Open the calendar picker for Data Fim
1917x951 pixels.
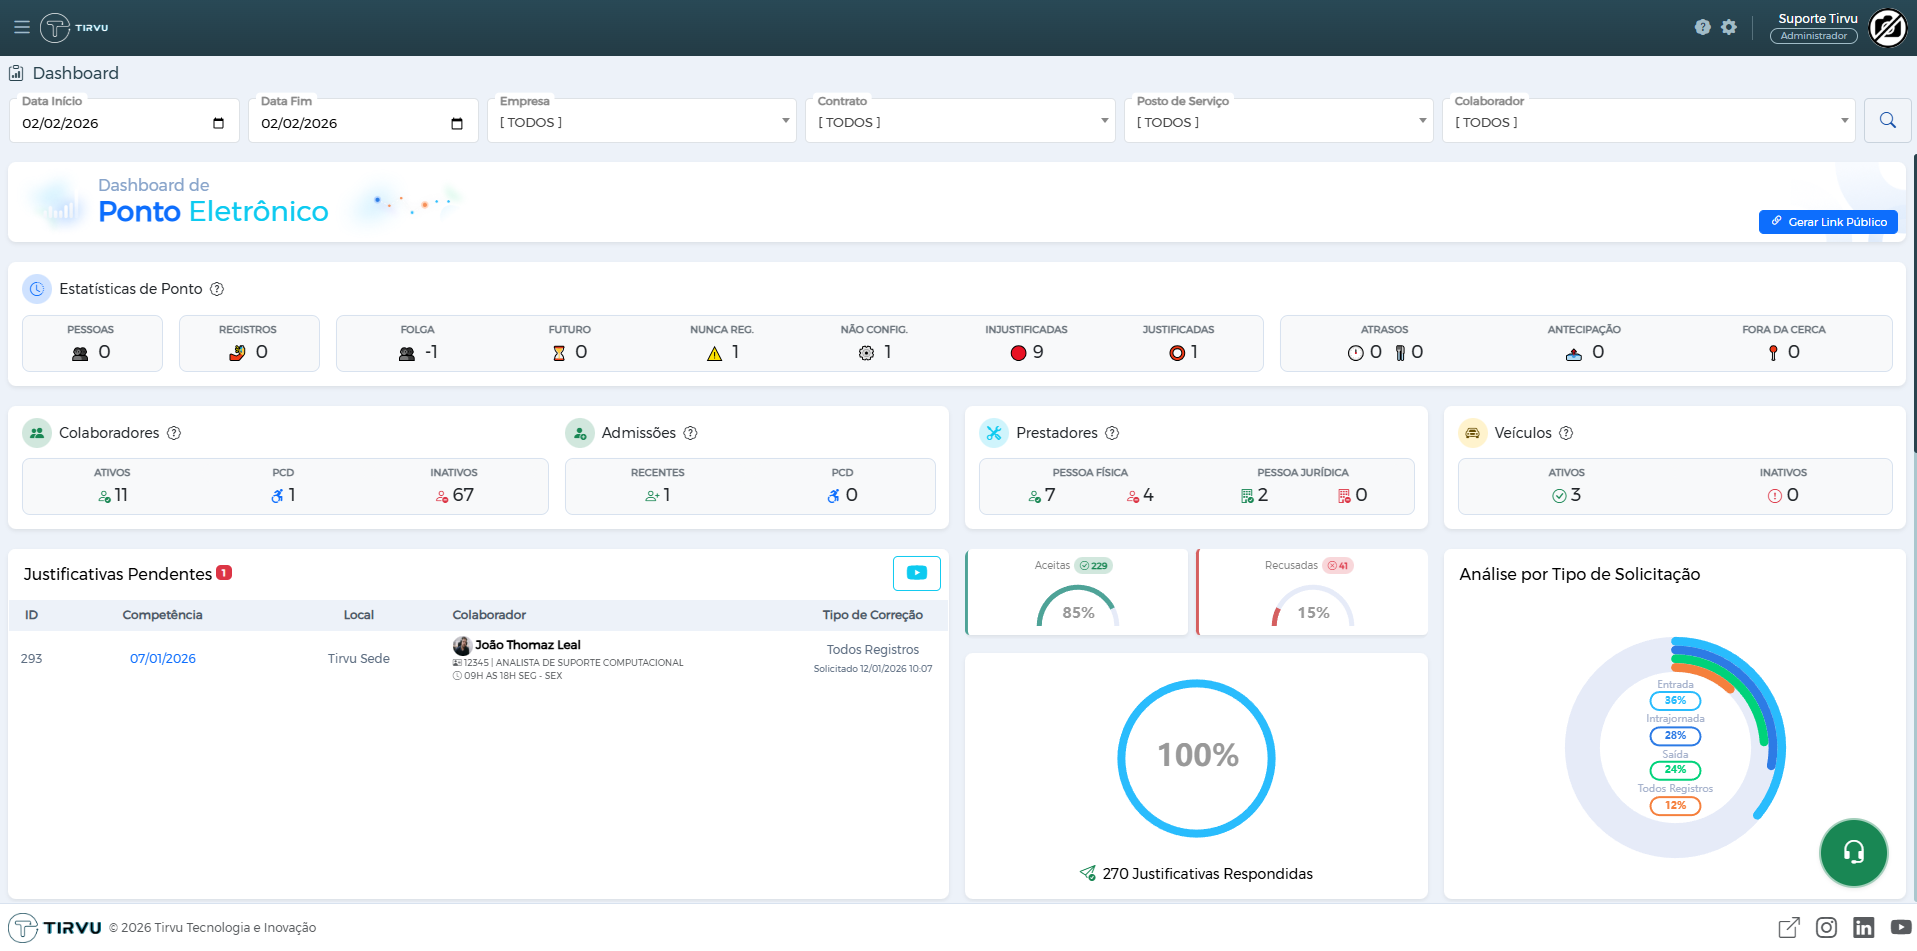(x=459, y=122)
